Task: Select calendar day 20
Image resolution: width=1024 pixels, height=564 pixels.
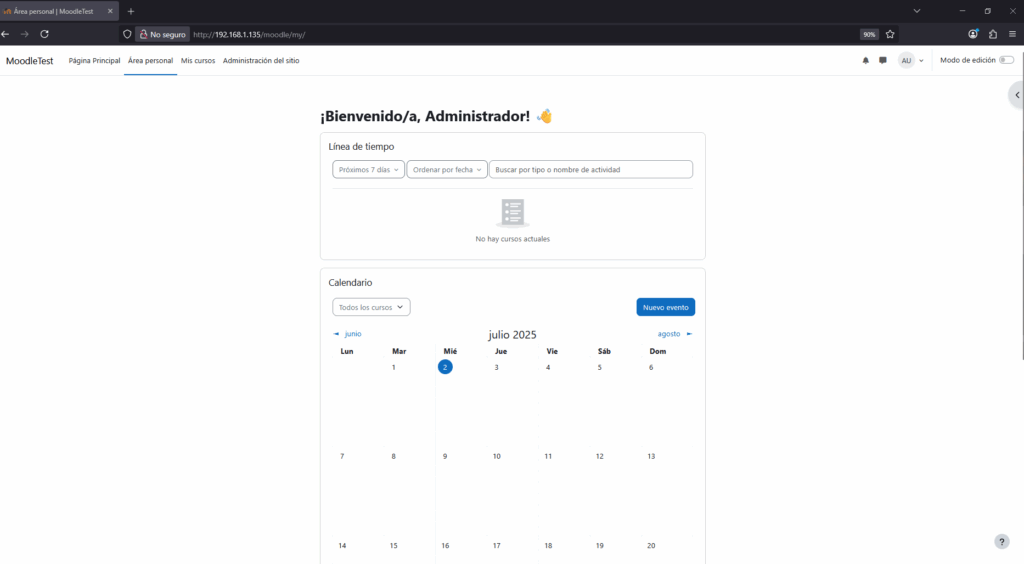Action: coord(651,546)
